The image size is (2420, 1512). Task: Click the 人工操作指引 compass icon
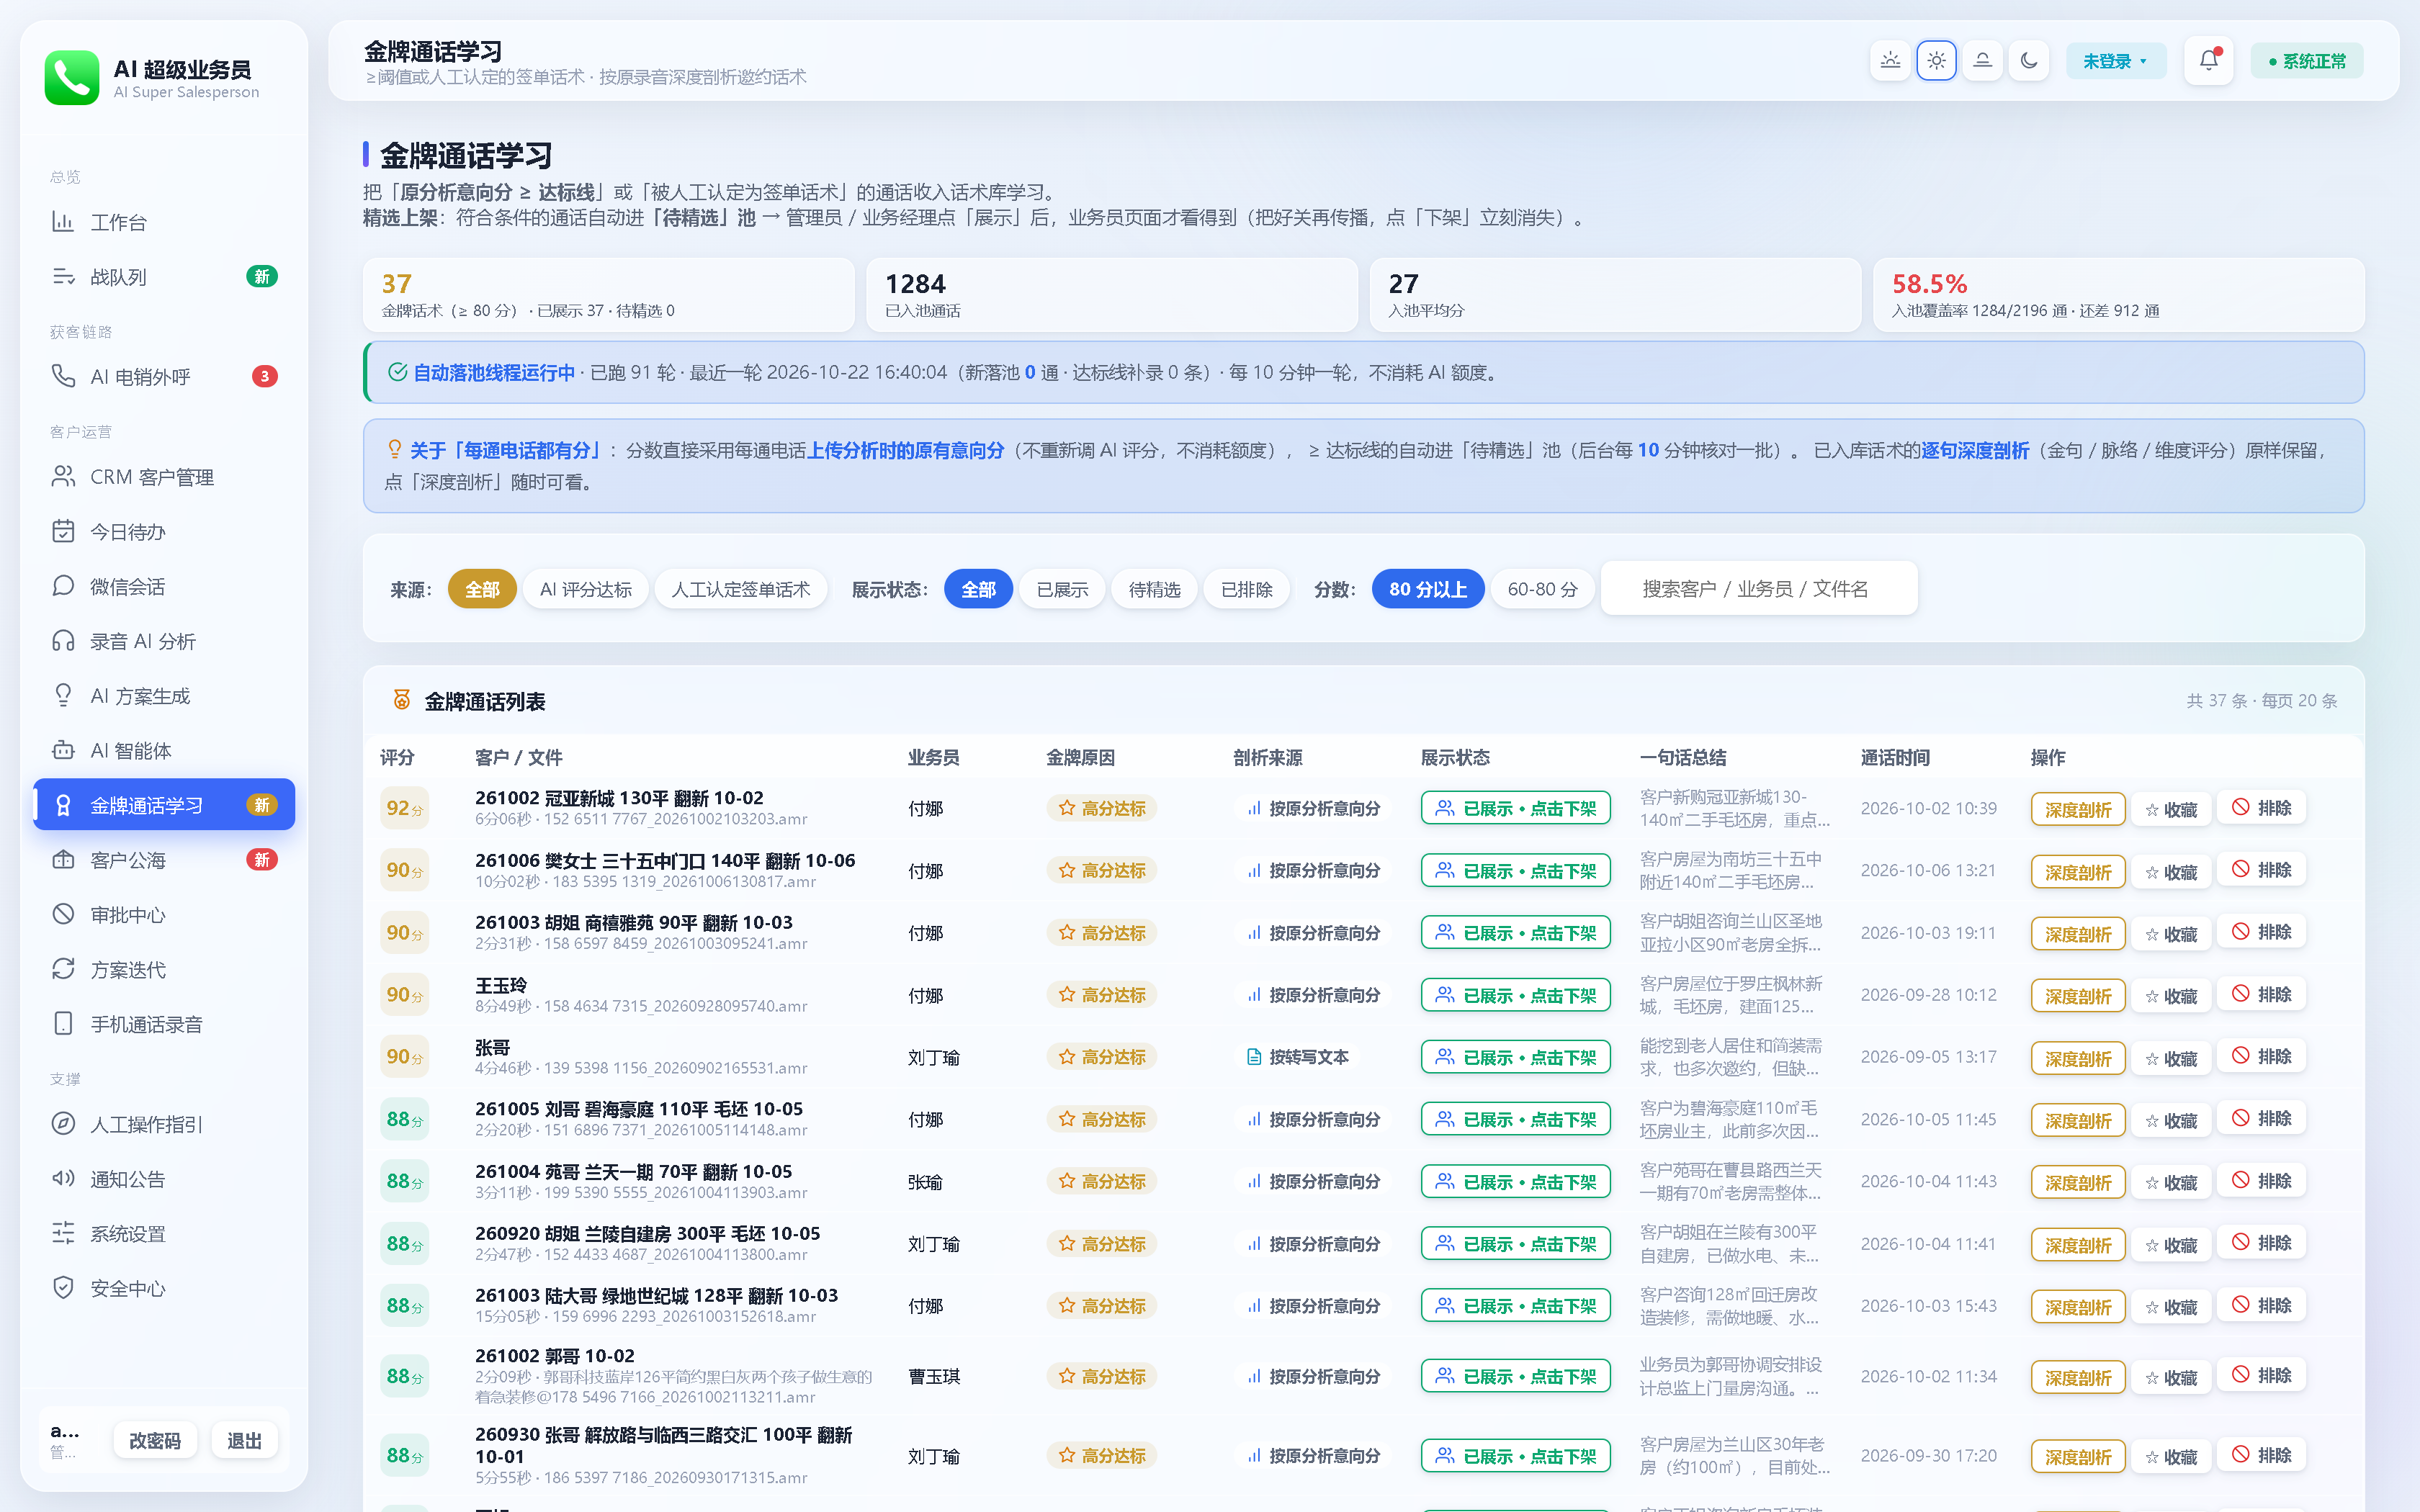tap(63, 1124)
